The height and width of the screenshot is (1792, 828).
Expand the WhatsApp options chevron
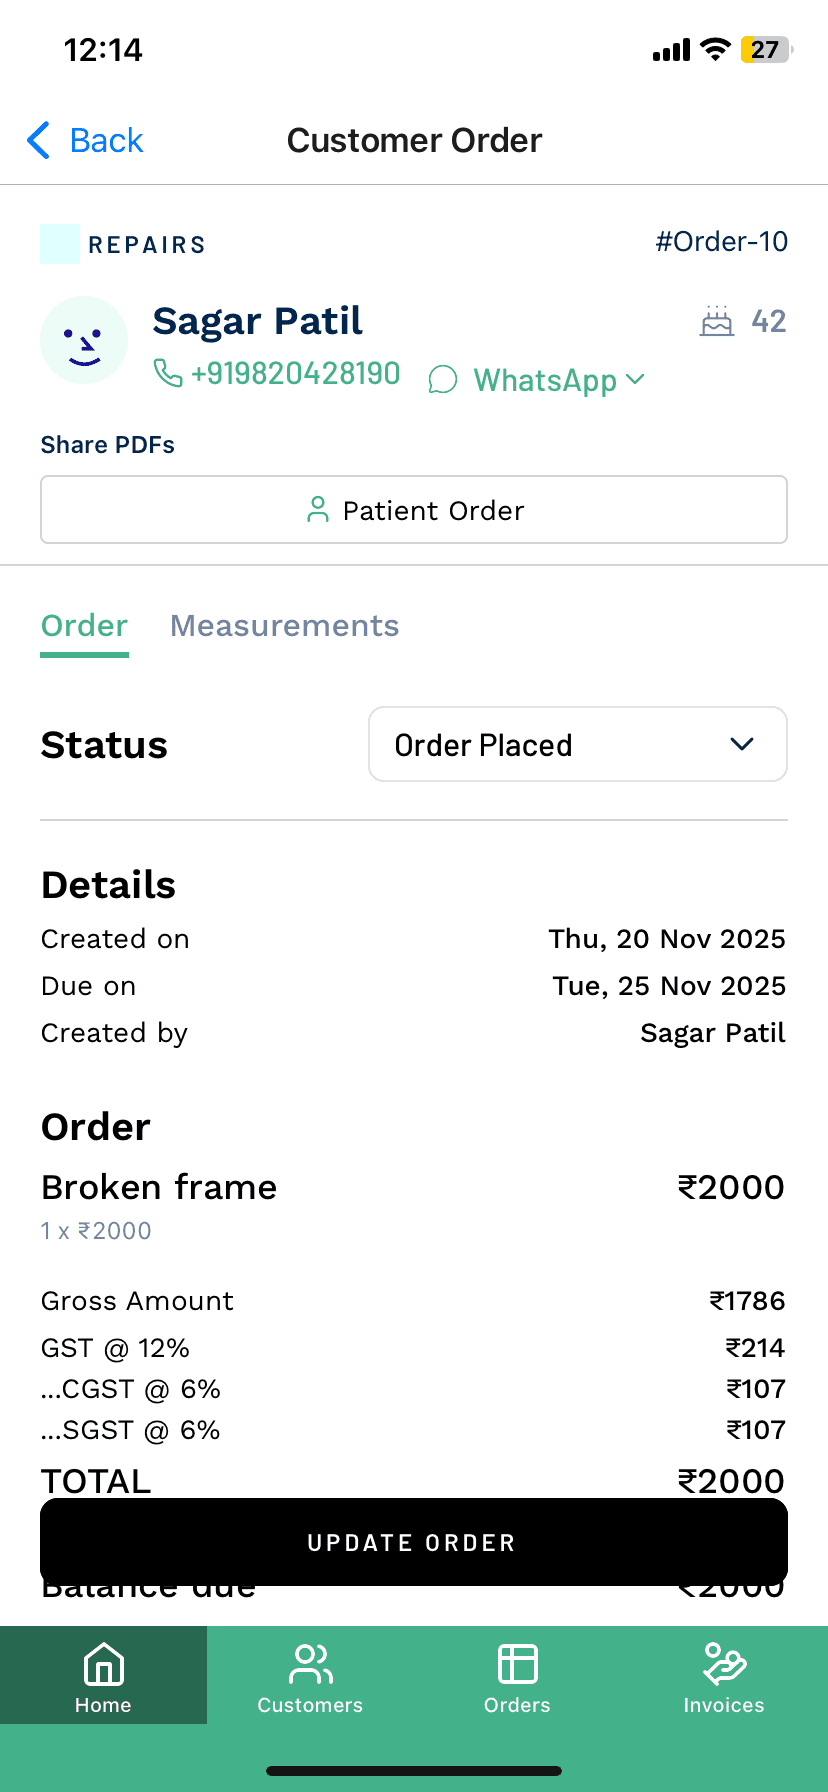point(635,379)
